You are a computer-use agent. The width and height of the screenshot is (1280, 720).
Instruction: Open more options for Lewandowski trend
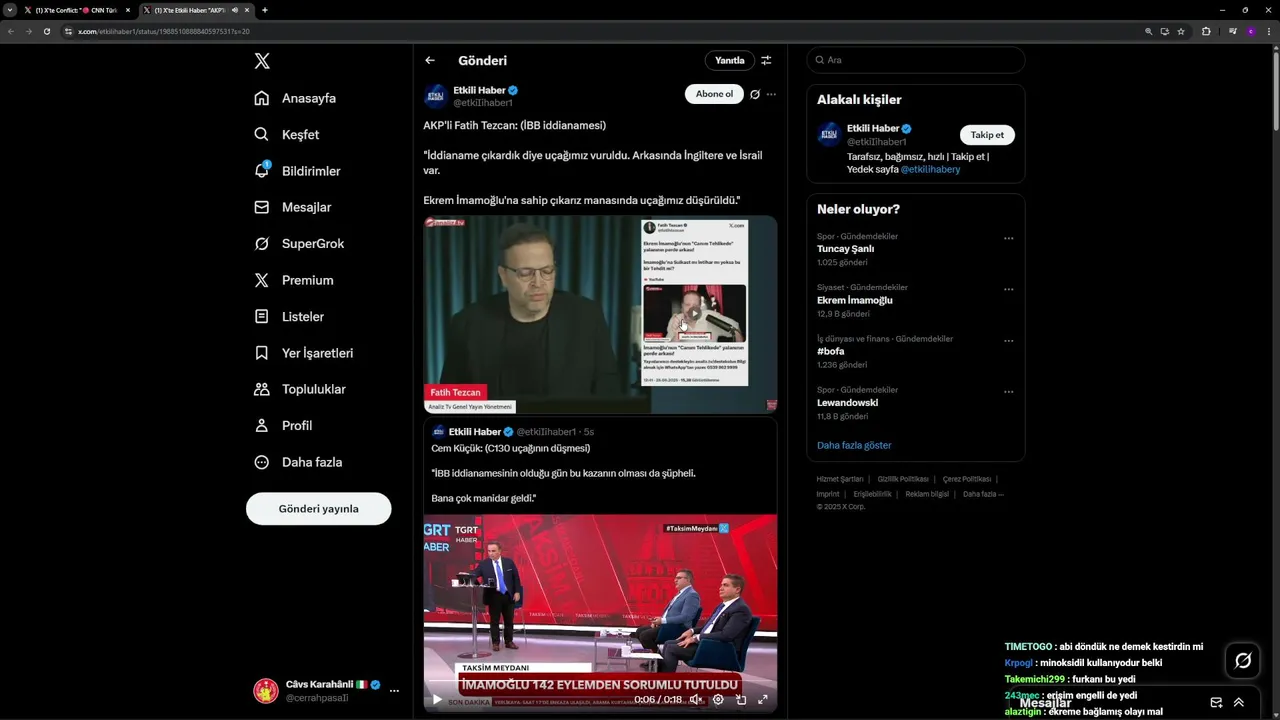coord(1008,391)
